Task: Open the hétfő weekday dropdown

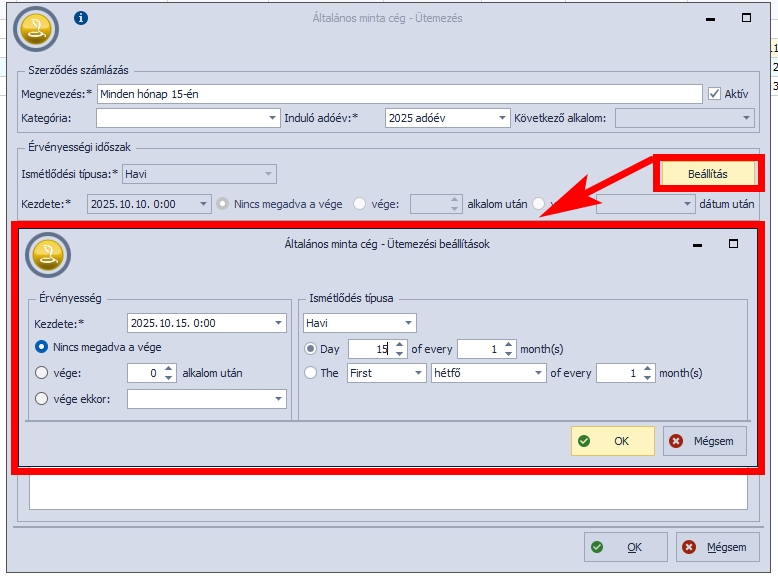Action: (538, 373)
